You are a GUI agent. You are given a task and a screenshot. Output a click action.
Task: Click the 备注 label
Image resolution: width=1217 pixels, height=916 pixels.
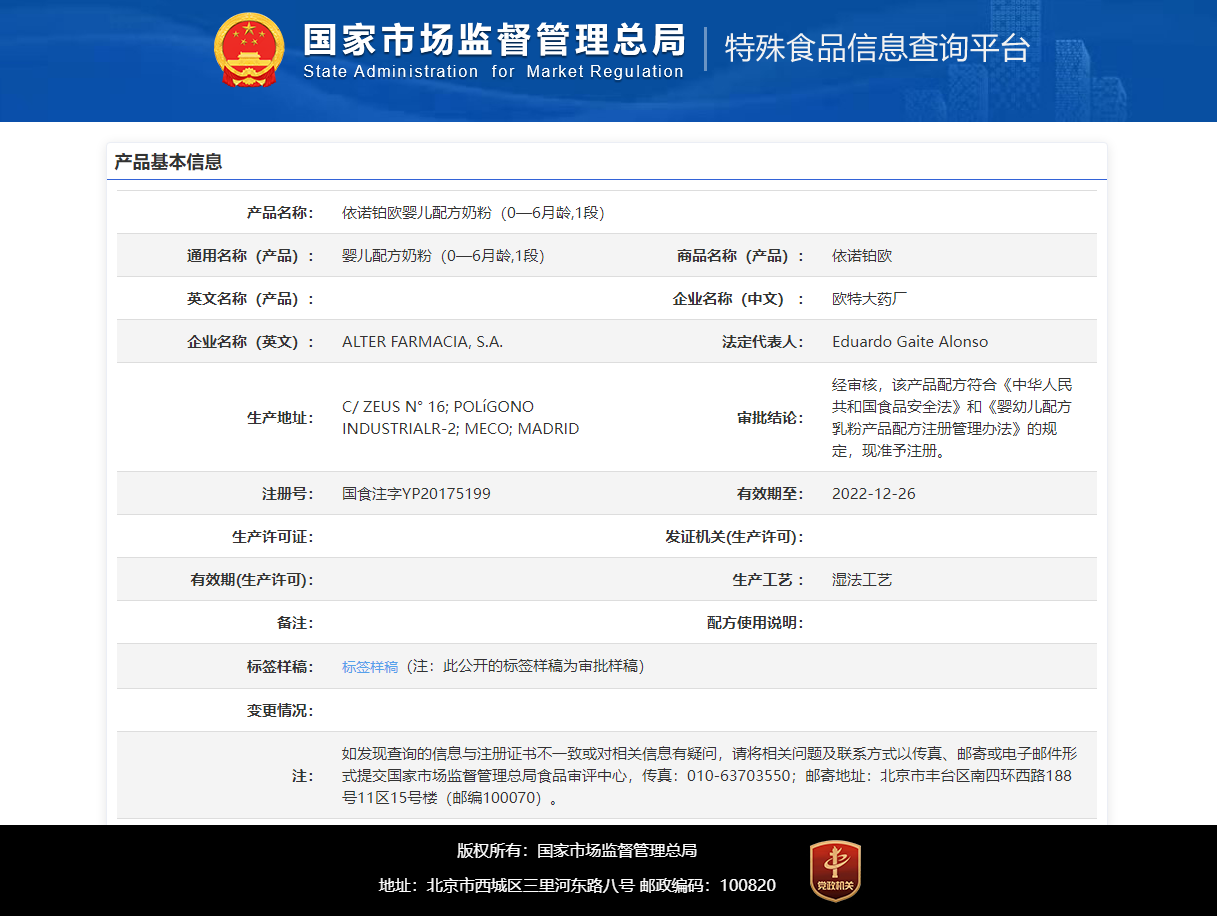pyautogui.click(x=295, y=623)
